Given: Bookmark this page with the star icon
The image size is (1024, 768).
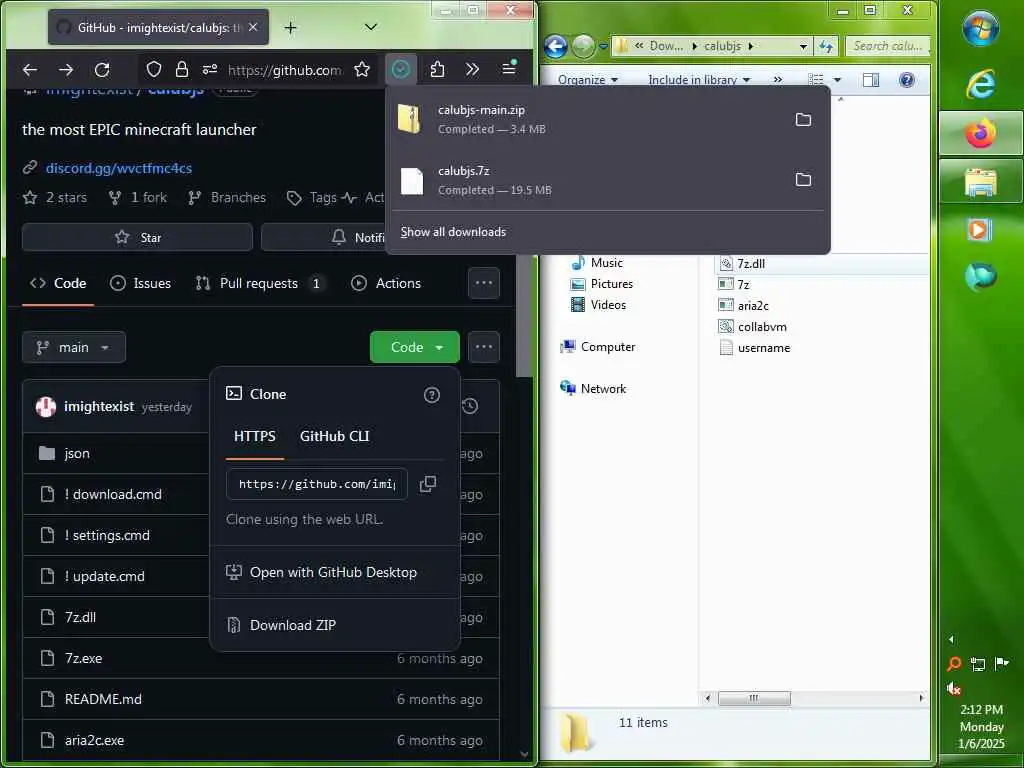Looking at the screenshot, I should pyautogui.click(x=362, y=69).
